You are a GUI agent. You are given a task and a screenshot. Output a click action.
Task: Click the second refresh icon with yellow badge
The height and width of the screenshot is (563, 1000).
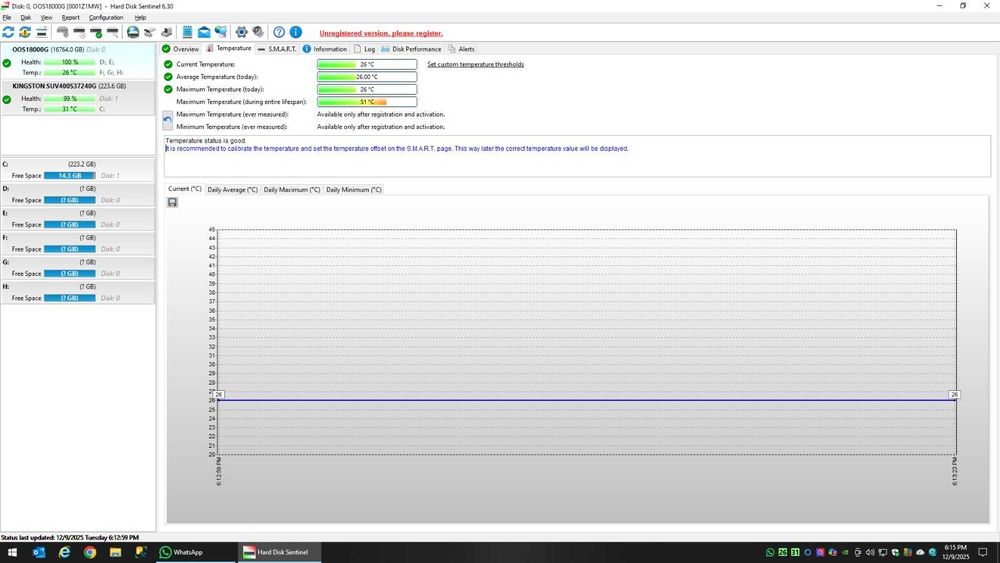coord(25,32)
